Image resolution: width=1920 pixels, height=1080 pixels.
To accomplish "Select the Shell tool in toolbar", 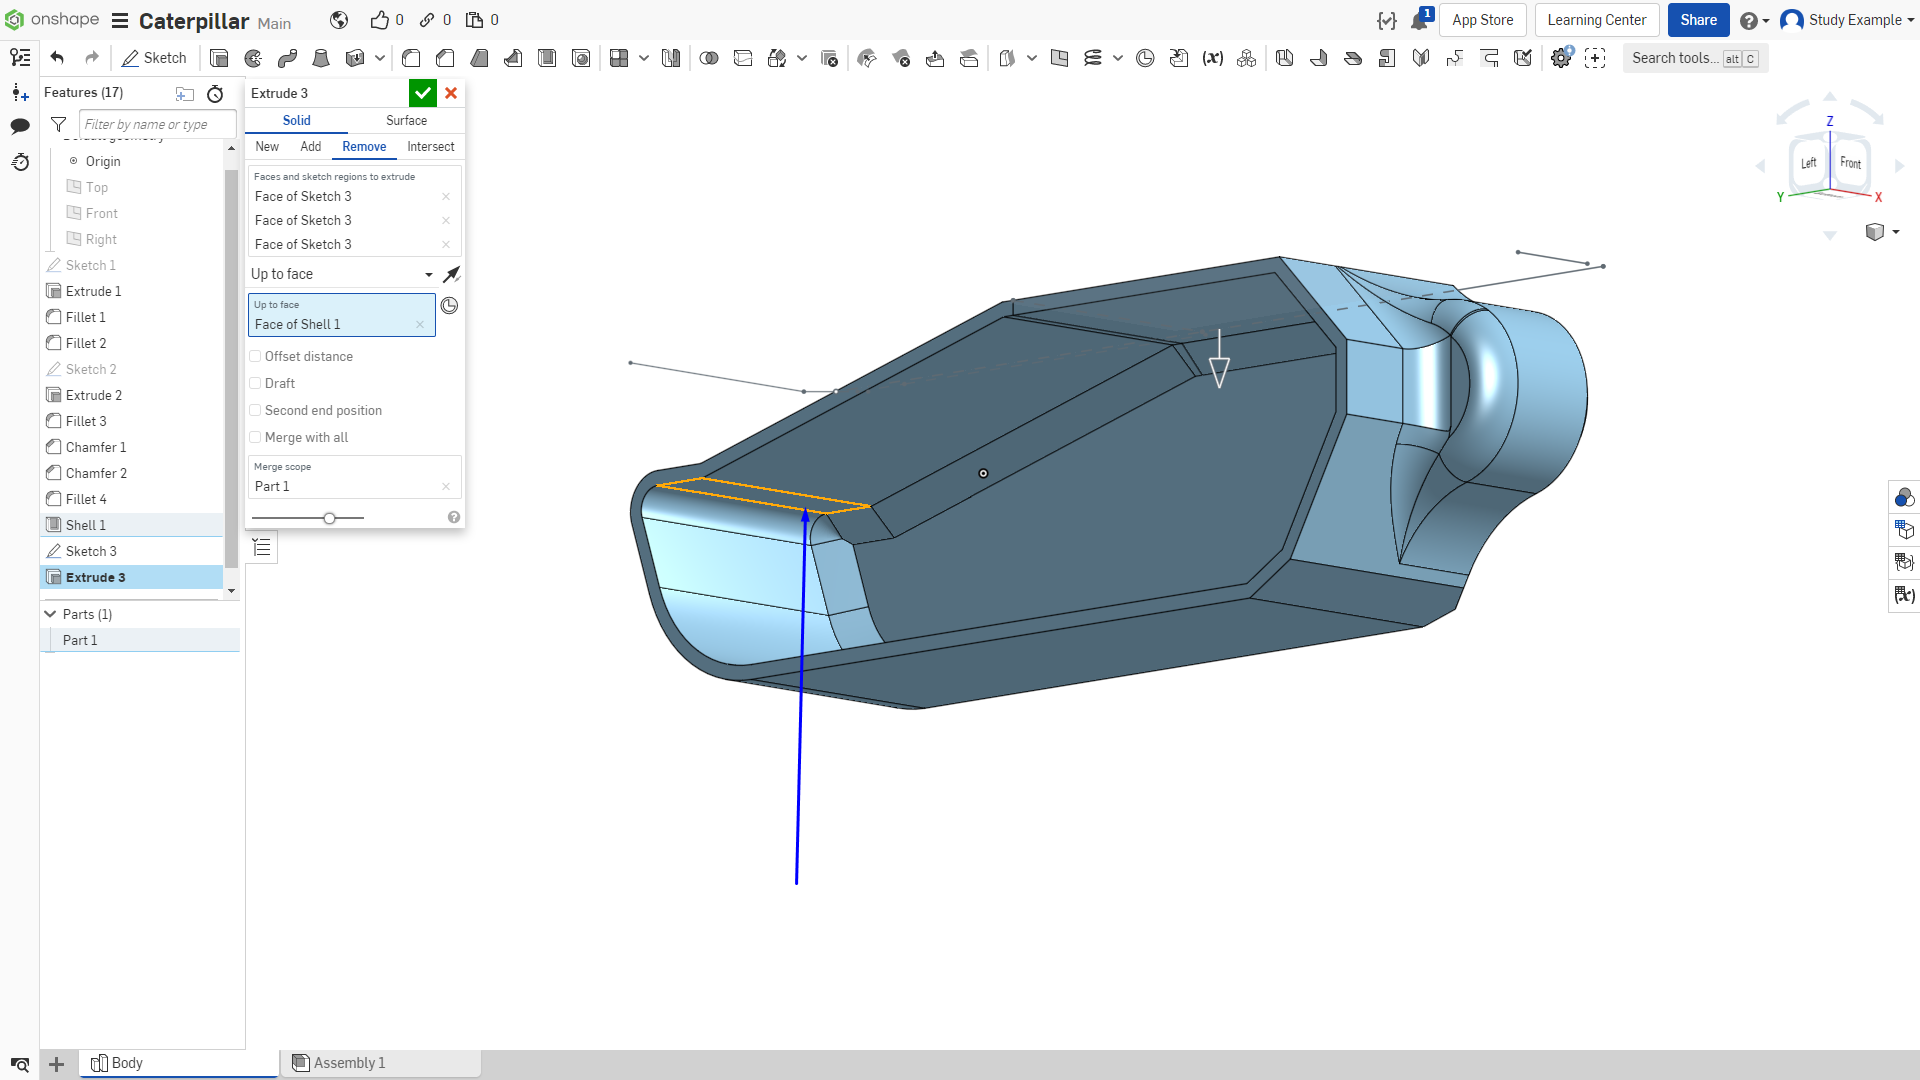I will click(x=547, y=58).
